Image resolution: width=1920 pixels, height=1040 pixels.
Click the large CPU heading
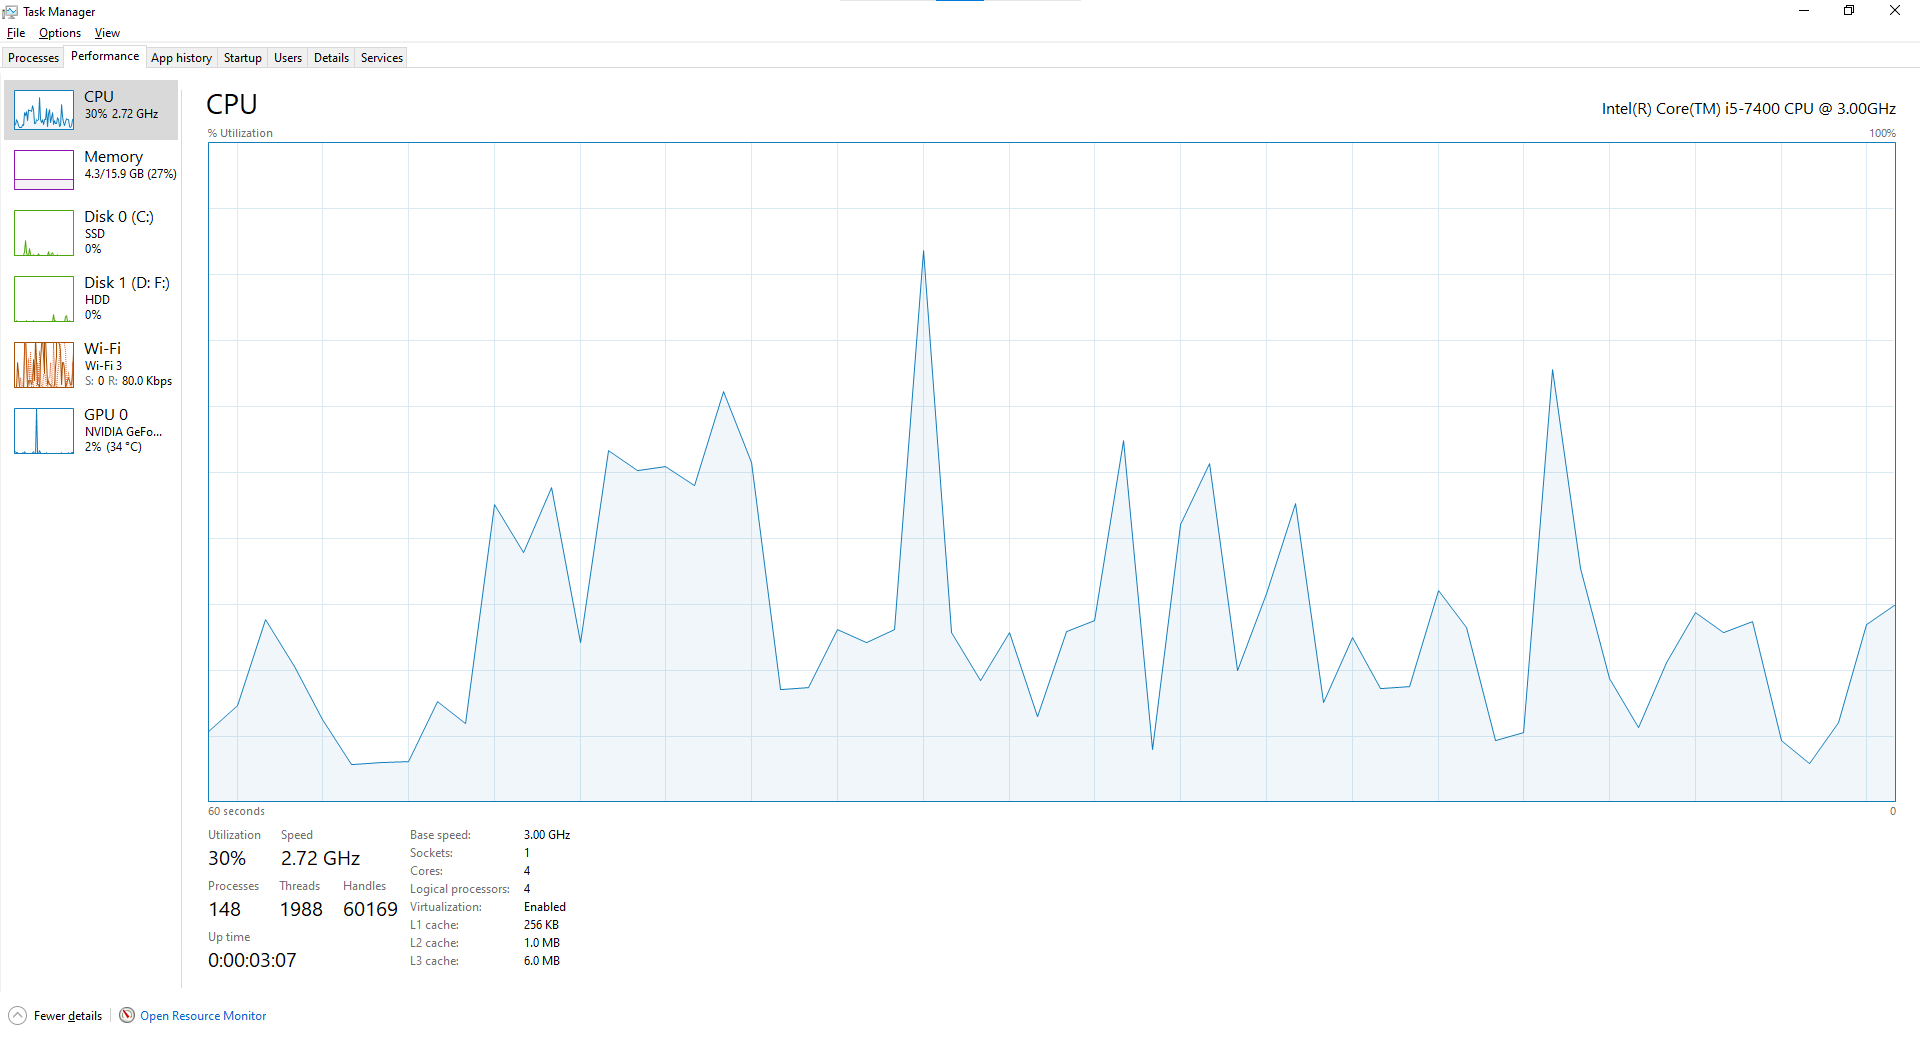click(x=232, y=104)
